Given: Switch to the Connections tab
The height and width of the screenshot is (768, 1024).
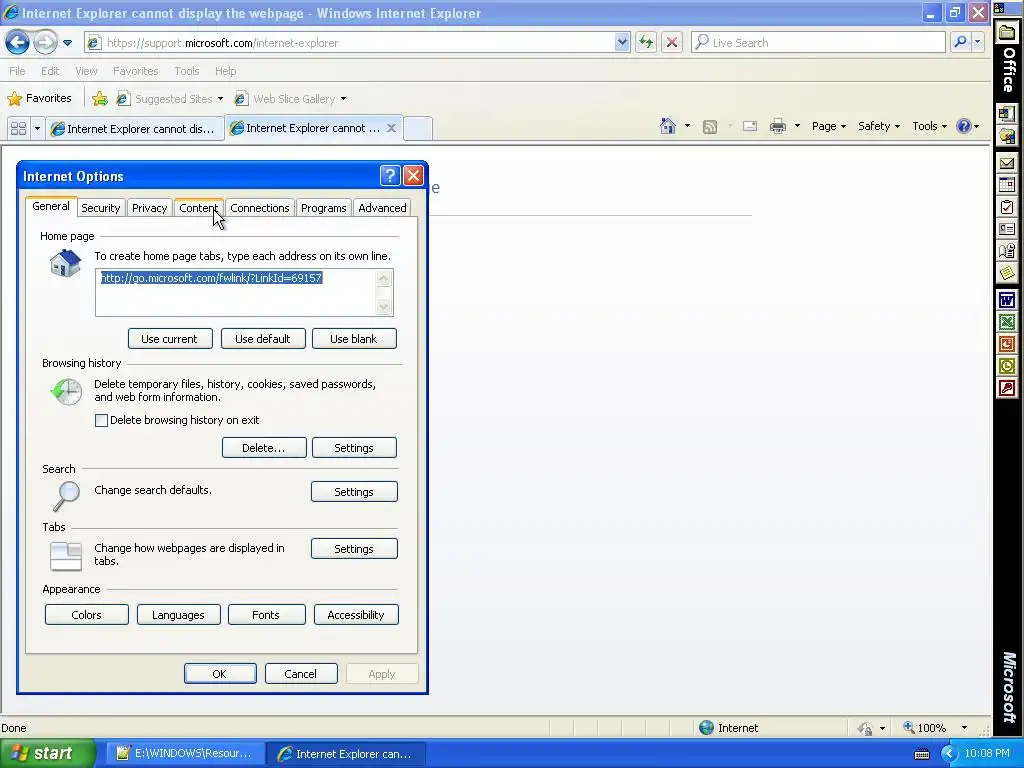Looking at the screenshot, I should pos(259,208).
